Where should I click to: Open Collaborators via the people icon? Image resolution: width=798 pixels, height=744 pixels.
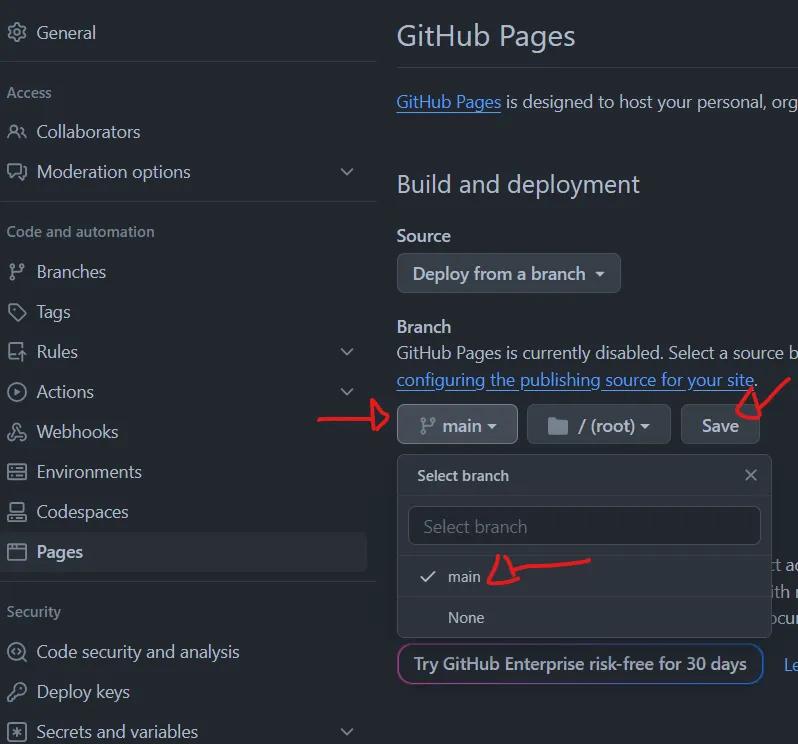pos(17,132)
